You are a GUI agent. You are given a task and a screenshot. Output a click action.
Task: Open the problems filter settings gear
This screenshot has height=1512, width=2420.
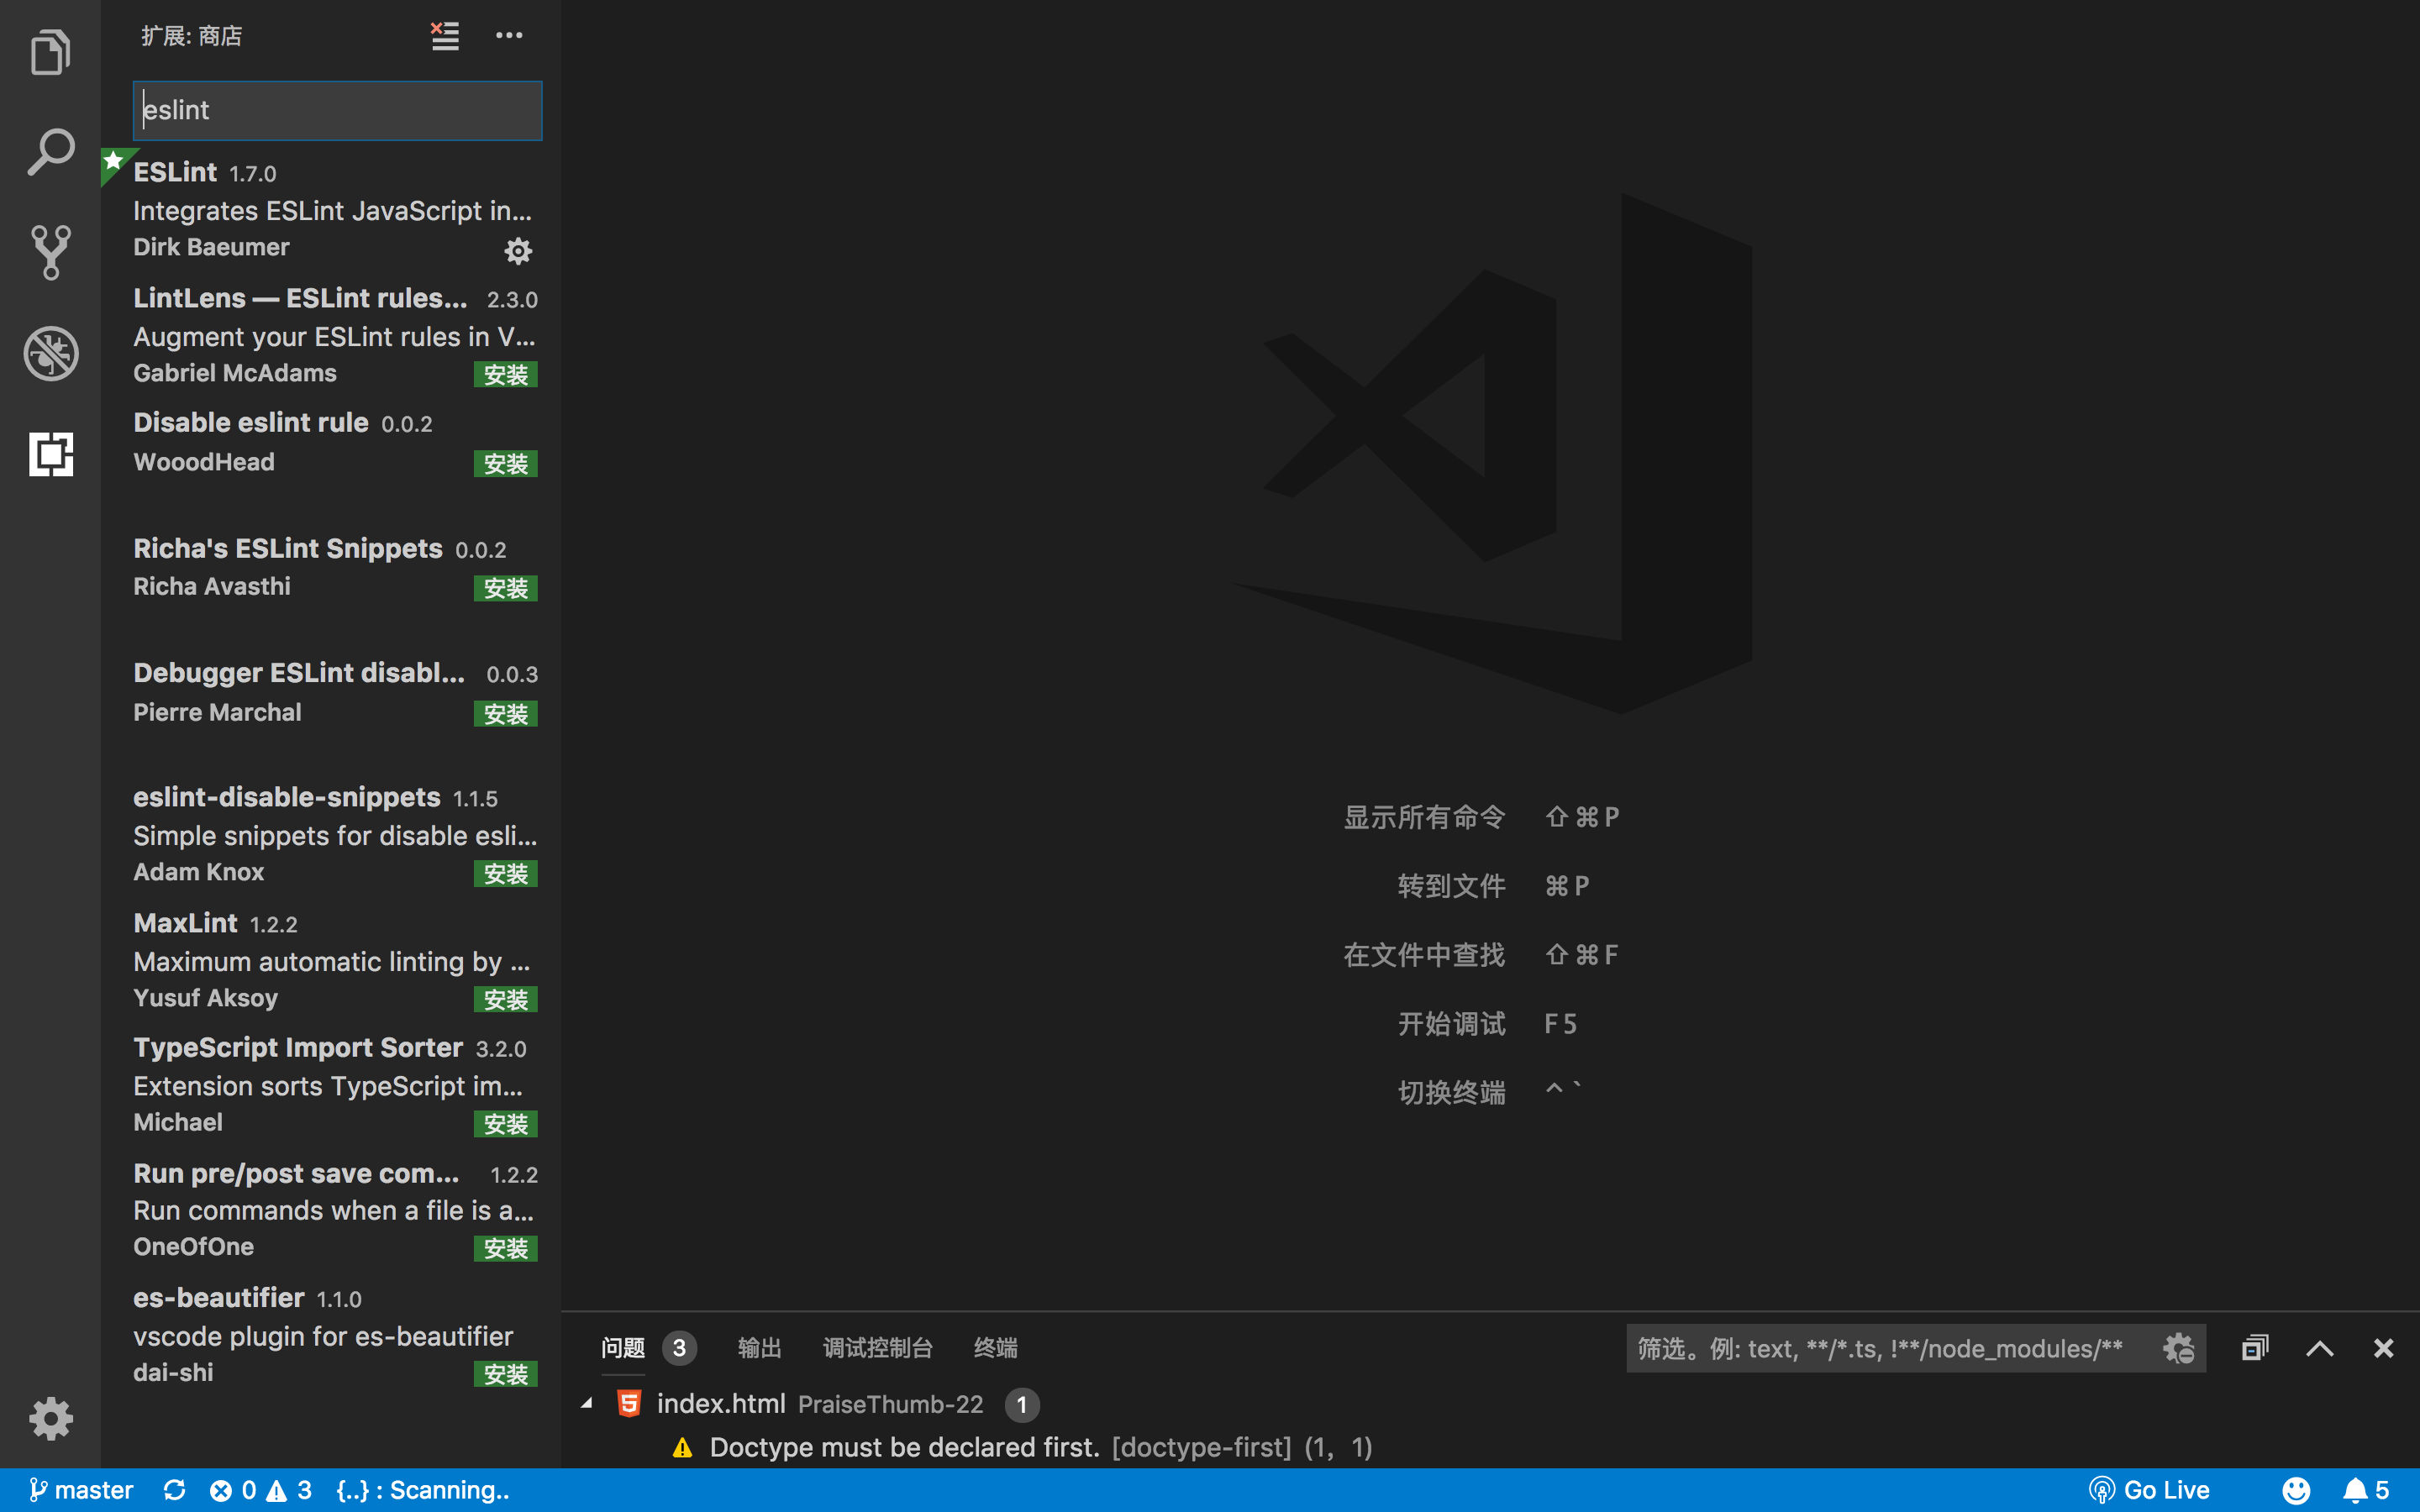click(x=2178, y=1348)
